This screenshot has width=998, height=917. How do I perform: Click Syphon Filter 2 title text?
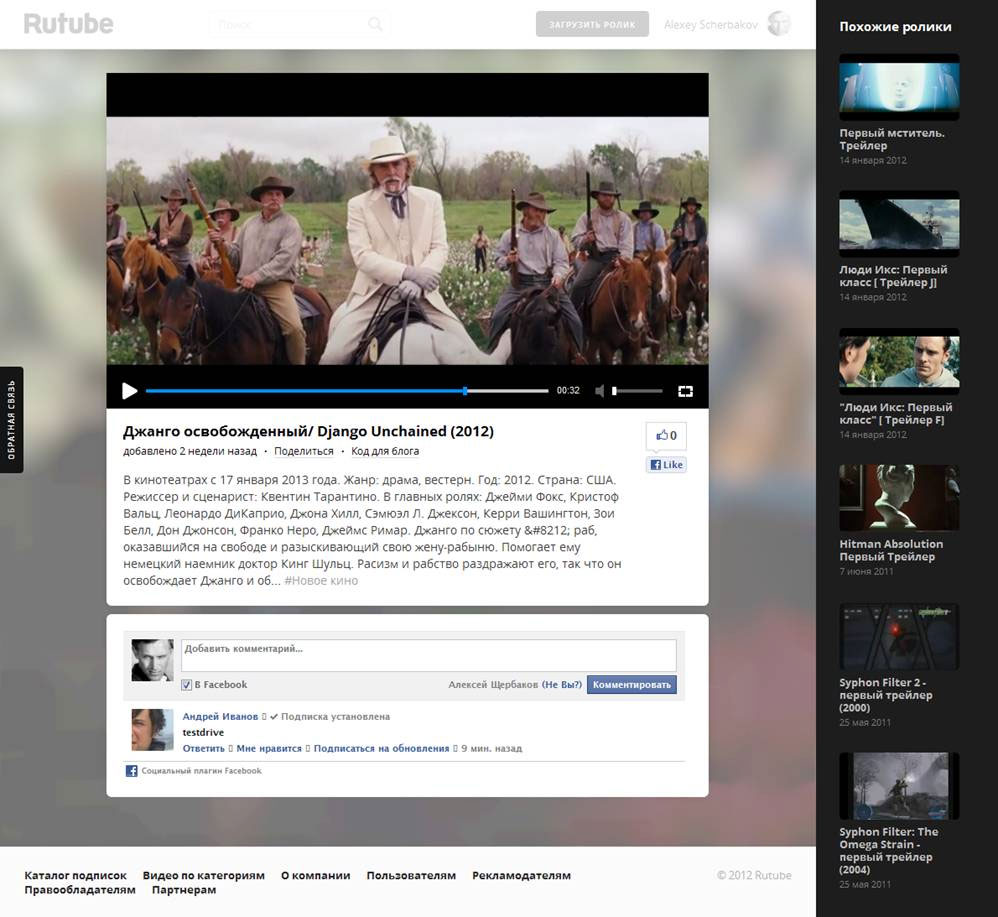click(885, 695)
